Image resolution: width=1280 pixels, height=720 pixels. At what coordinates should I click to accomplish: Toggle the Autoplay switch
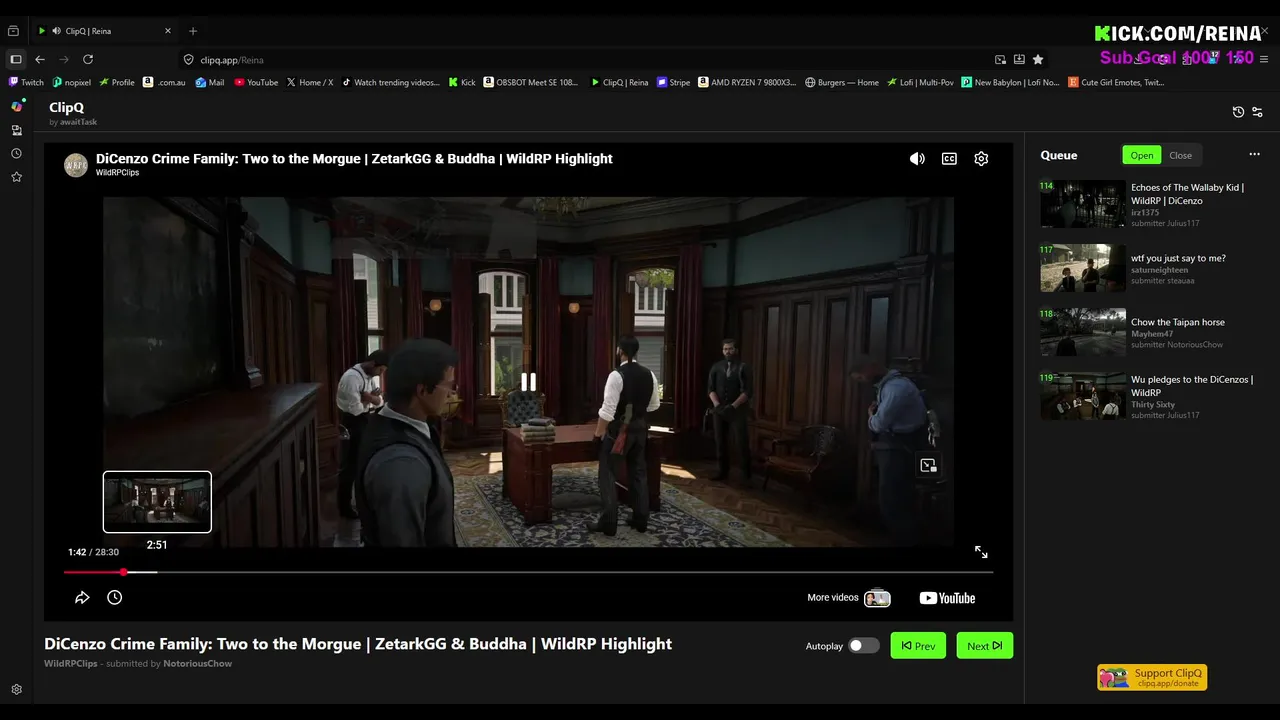coord(863,646)
